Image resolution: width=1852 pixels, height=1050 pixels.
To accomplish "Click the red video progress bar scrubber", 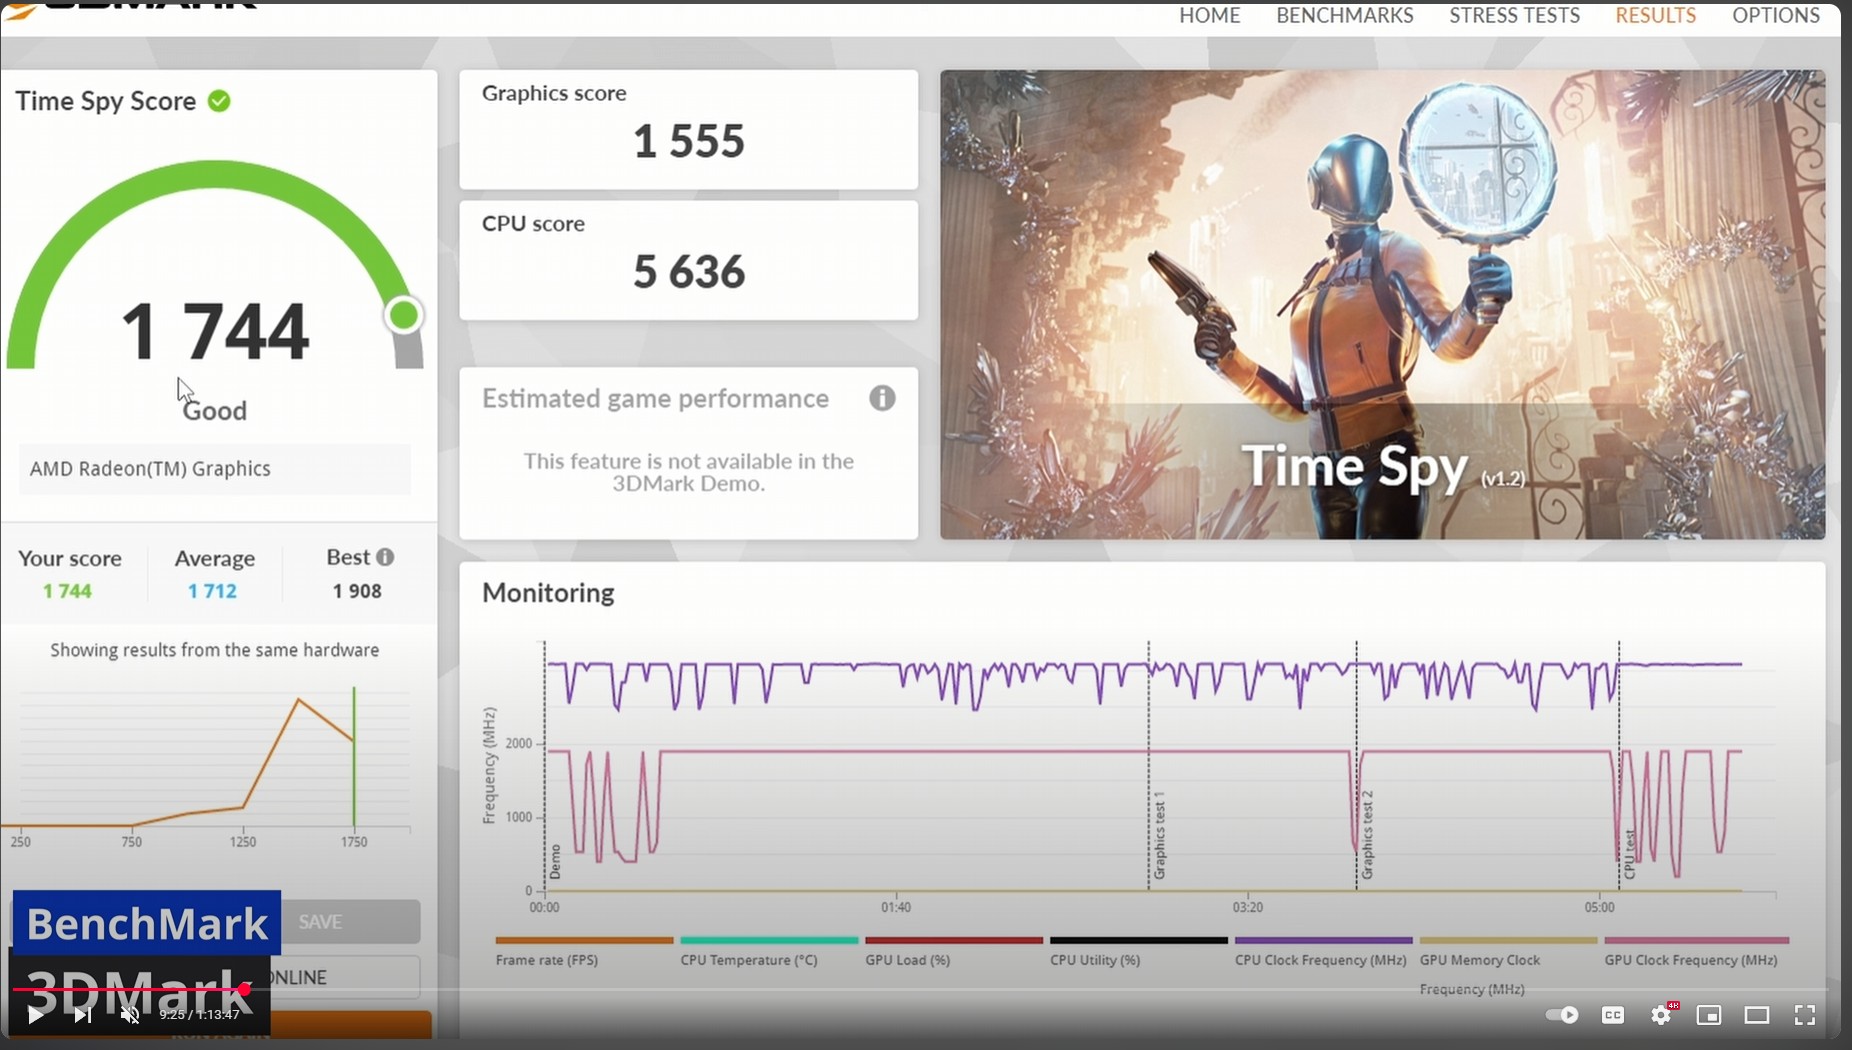I will pyautogui.click(x=244, y=989).
